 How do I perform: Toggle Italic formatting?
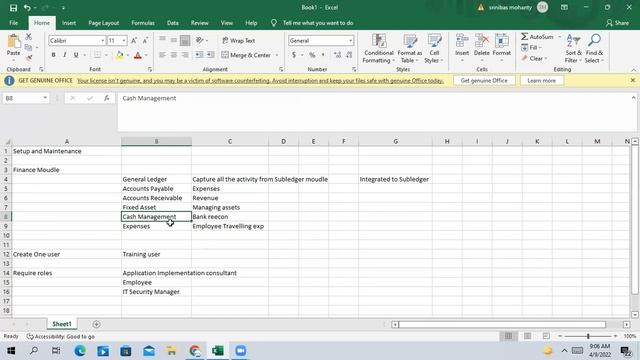click(x=64, y=55)
